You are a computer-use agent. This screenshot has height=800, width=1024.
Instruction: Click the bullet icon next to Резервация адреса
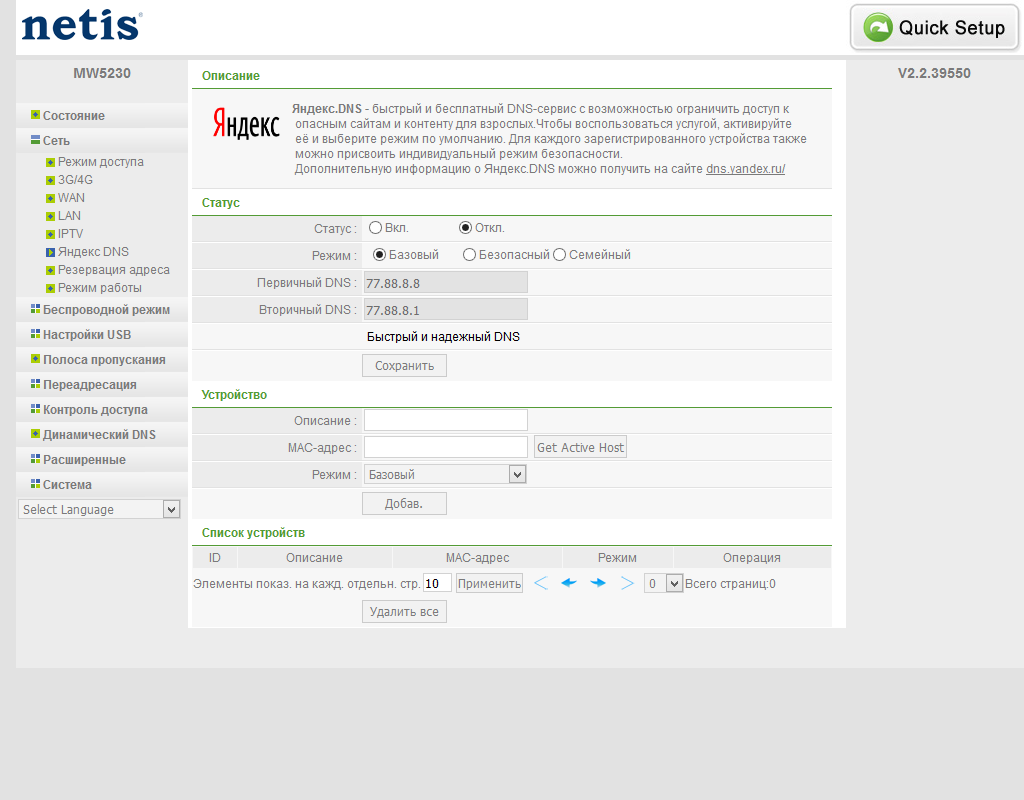(x=50, y=270)
